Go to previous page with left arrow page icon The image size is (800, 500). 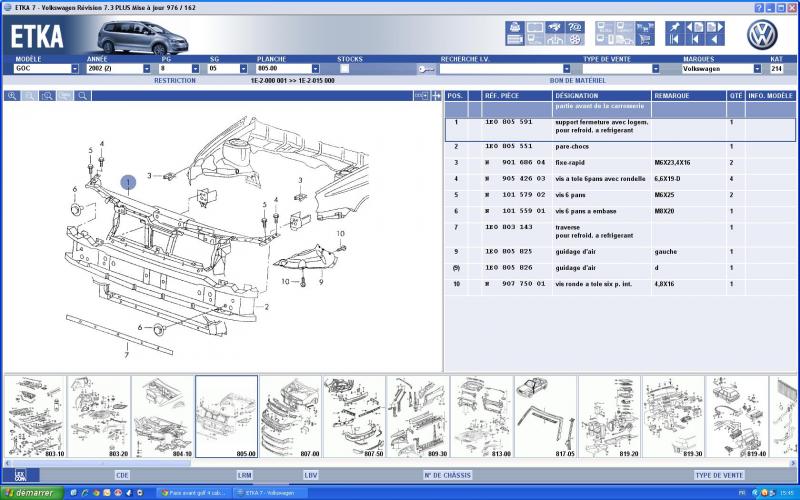(694, 27)
